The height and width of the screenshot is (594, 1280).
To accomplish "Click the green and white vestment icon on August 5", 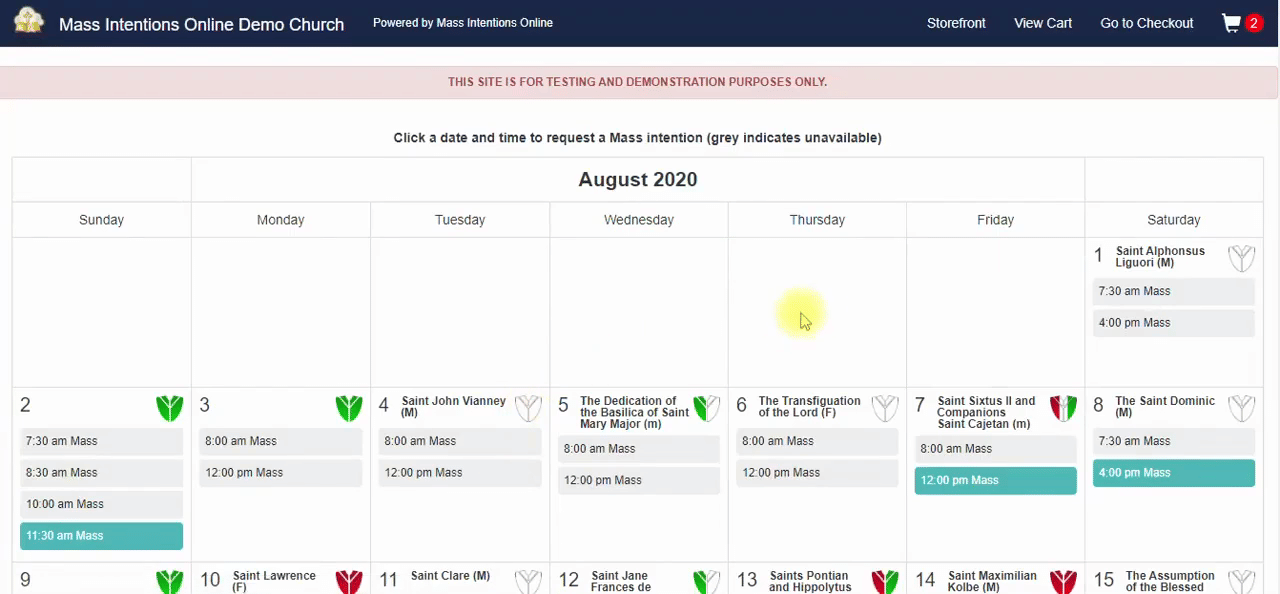I will point(706,408).
